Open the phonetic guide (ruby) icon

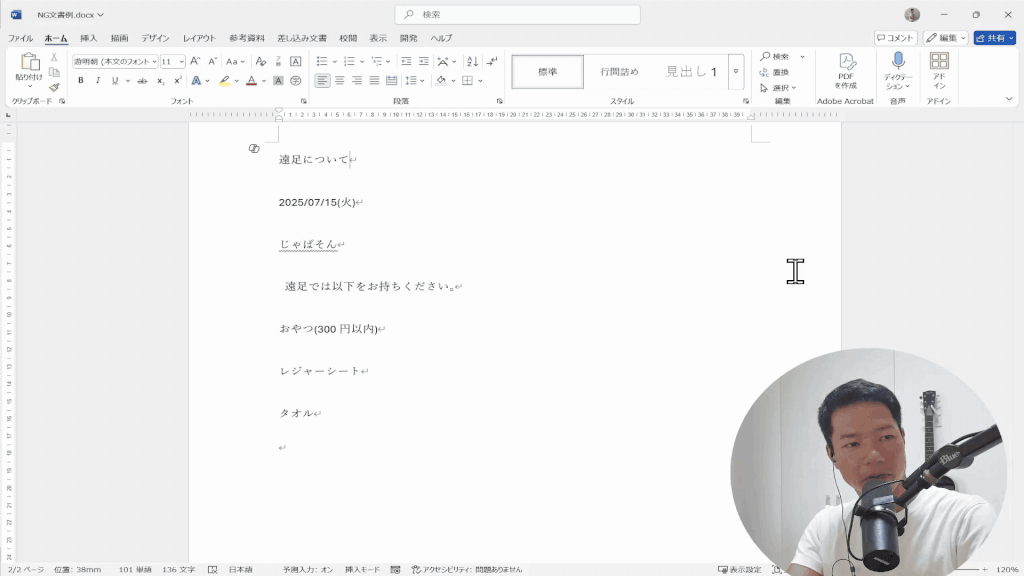[278, 61]
